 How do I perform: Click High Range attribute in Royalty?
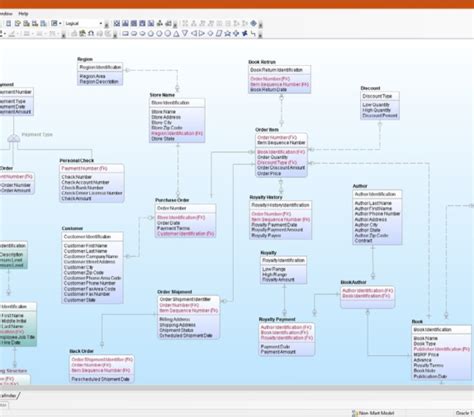click(x=275, y=275)
